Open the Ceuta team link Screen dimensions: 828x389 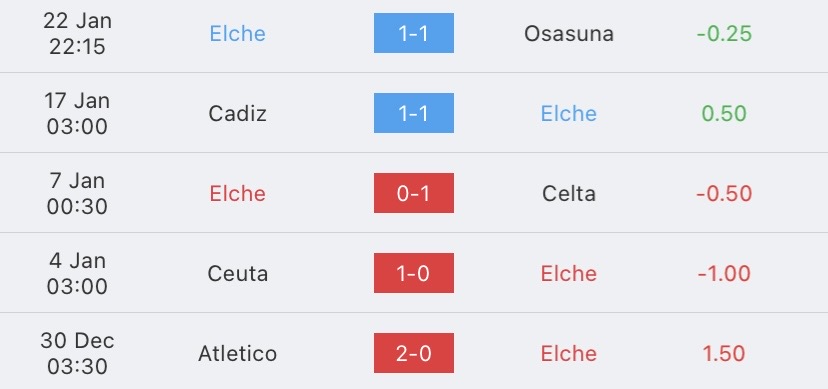(x=237, y=273)
